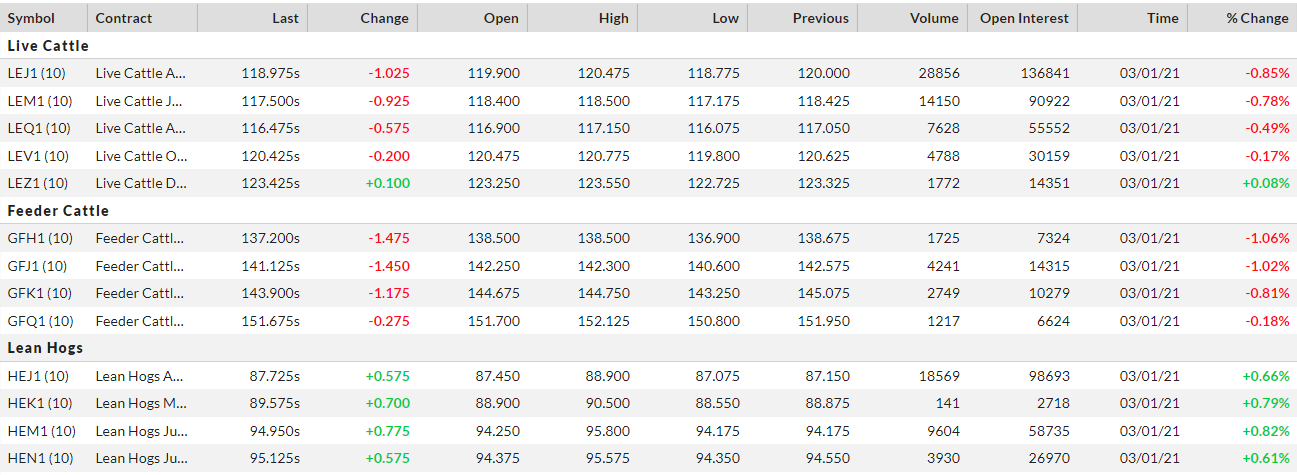
Task: Open the LEM1 (10) live cattle symbol
Action: tap(40, 101)
